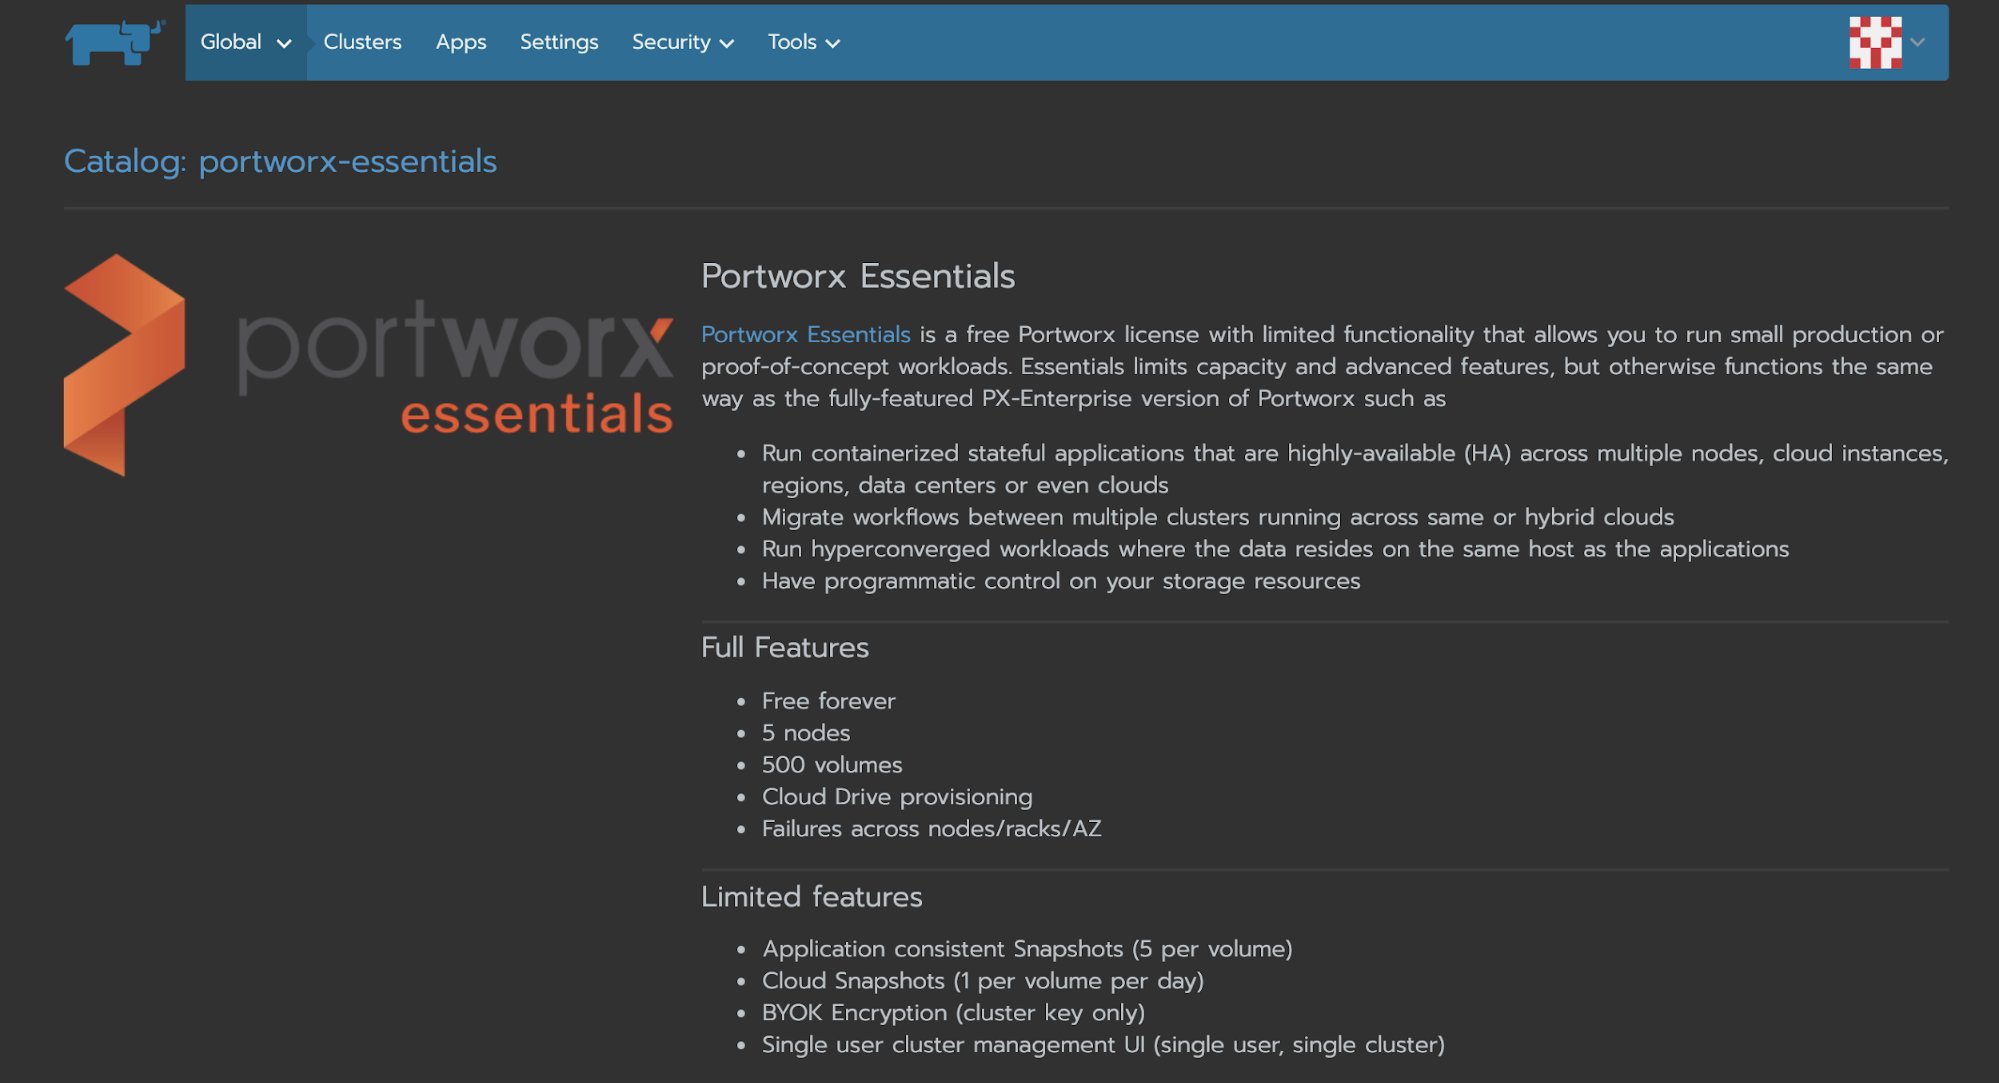1999x1083 pixels.
Task: Click the Full Features section header
Action: click(x=784, y=647)
